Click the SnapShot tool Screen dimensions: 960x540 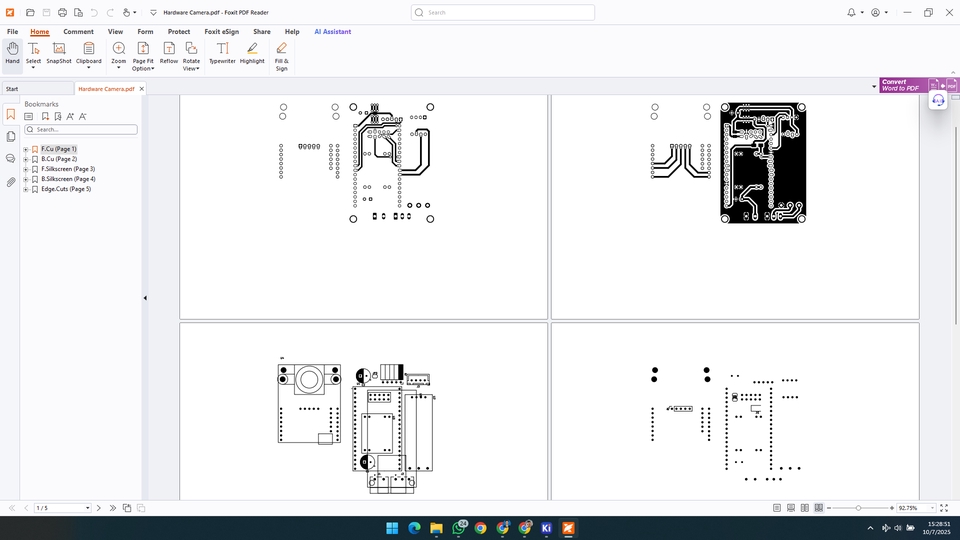(59, 53)
